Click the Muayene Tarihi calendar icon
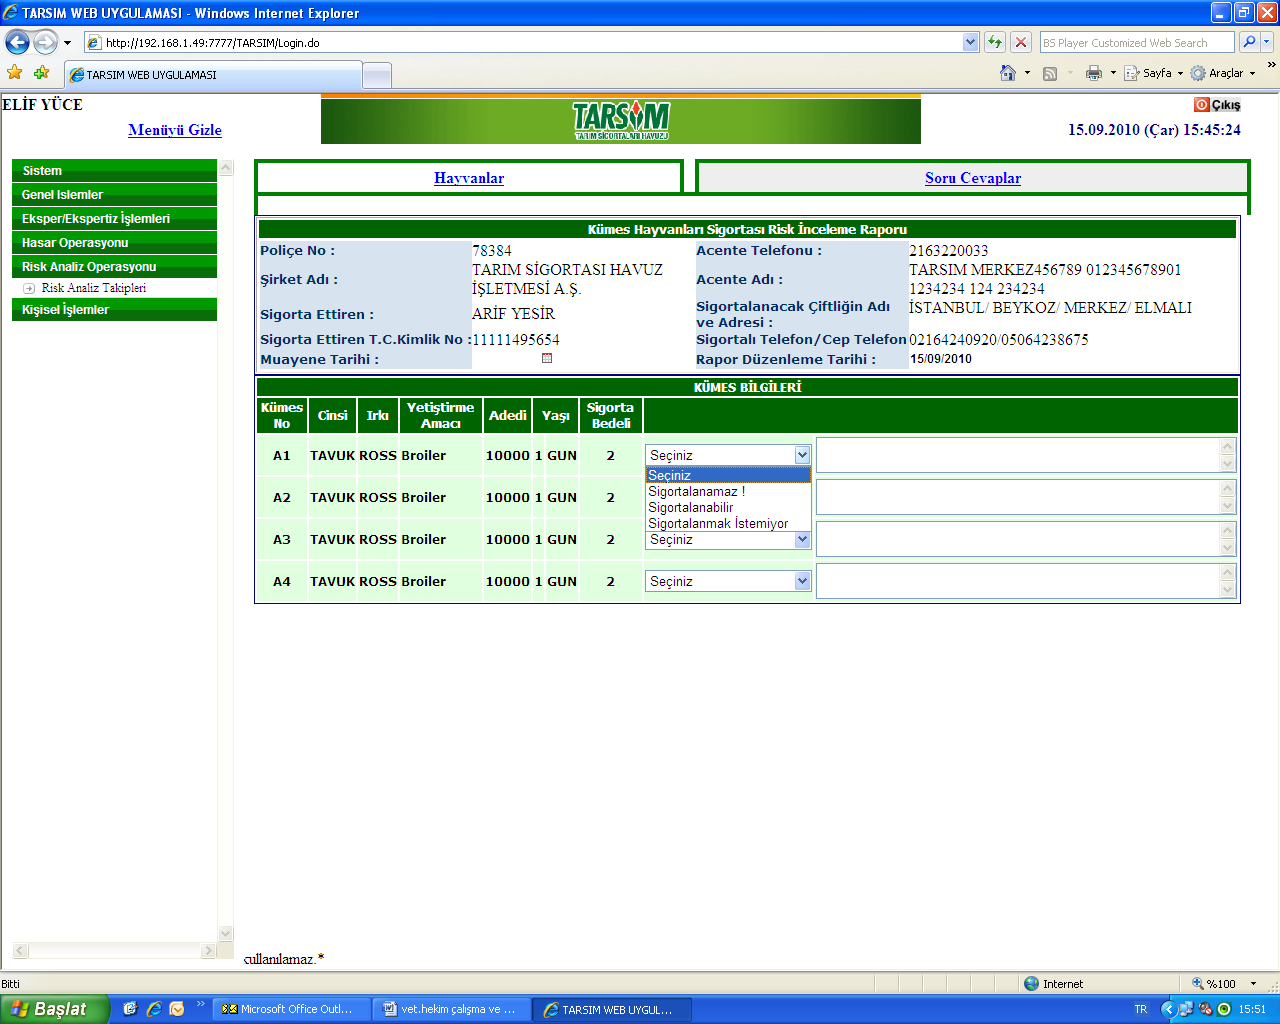1280x1024 pixels. coord(547,358)
